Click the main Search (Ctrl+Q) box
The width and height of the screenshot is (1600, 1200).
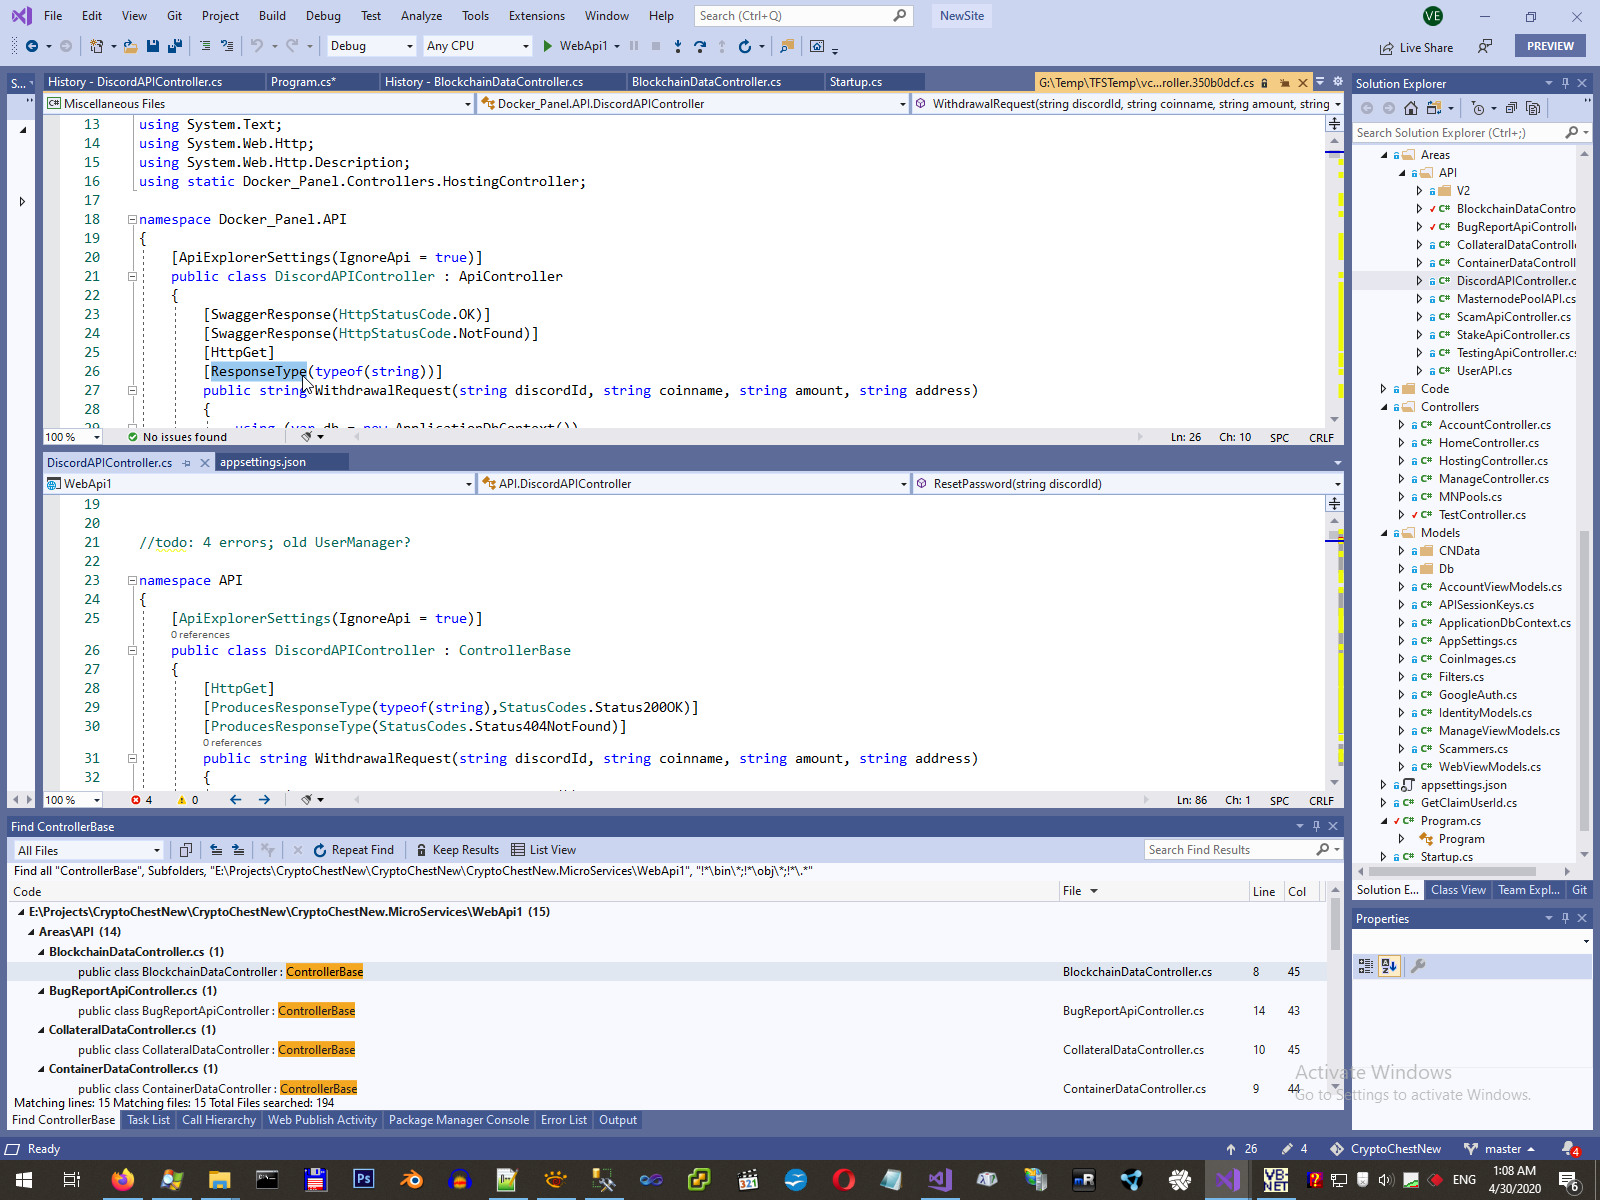click(x=802, y=16)
